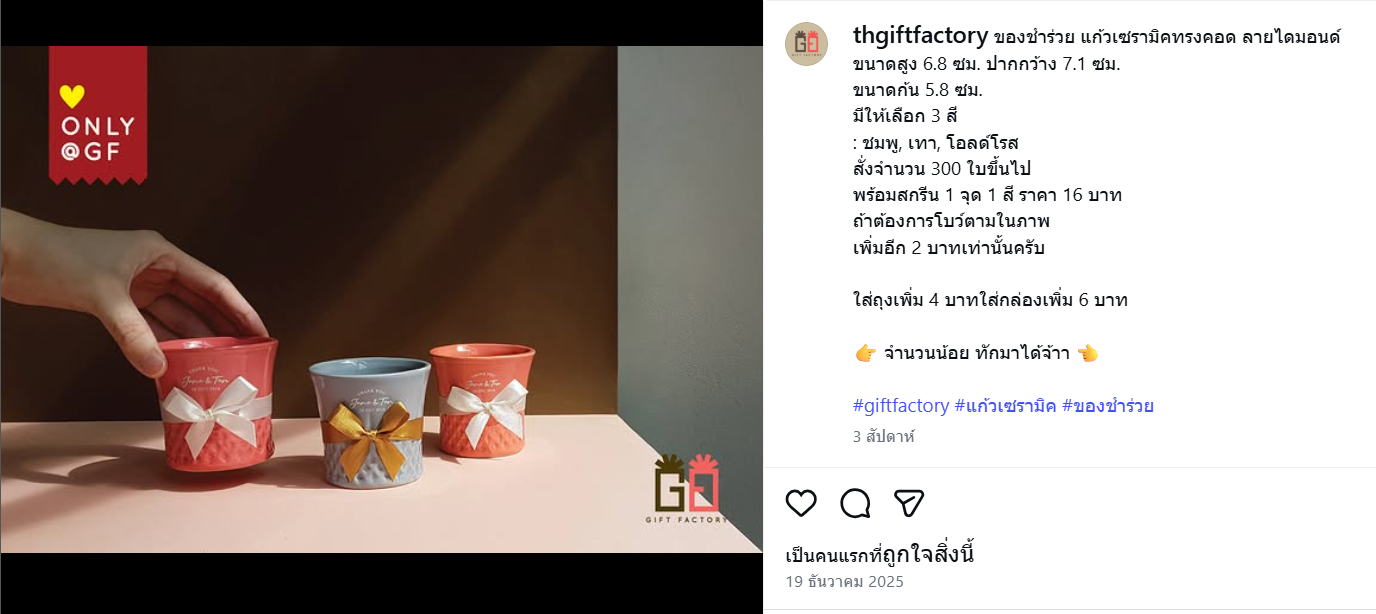This screenshot has height=614, width=1376.
Task: Open the #แก้วเซรามิค hashtag
Action: click(1005, 406)
